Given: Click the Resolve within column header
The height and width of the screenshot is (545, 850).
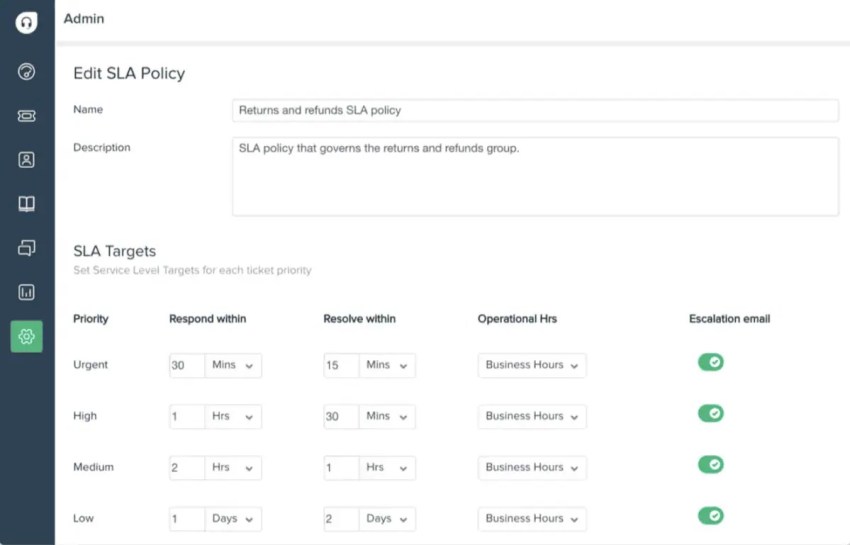Looking at the screenshot, I should pos(359,319).
